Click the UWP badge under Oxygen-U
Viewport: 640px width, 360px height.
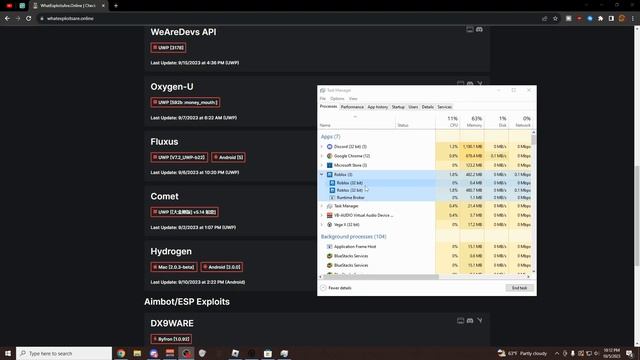click(185, 102)
